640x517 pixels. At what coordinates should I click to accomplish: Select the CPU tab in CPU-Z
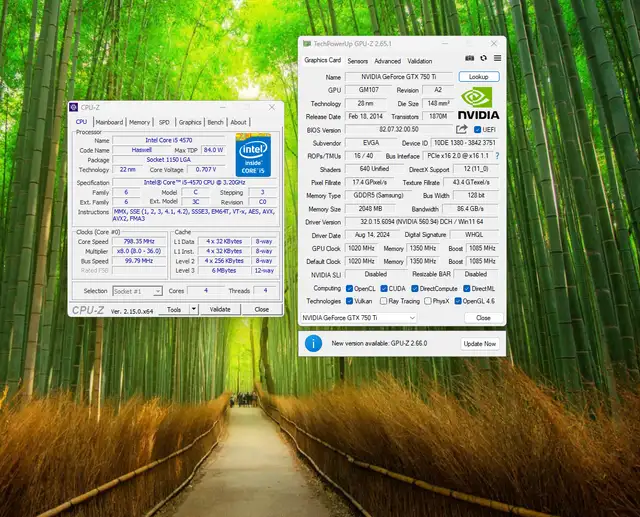coord(82,122)
